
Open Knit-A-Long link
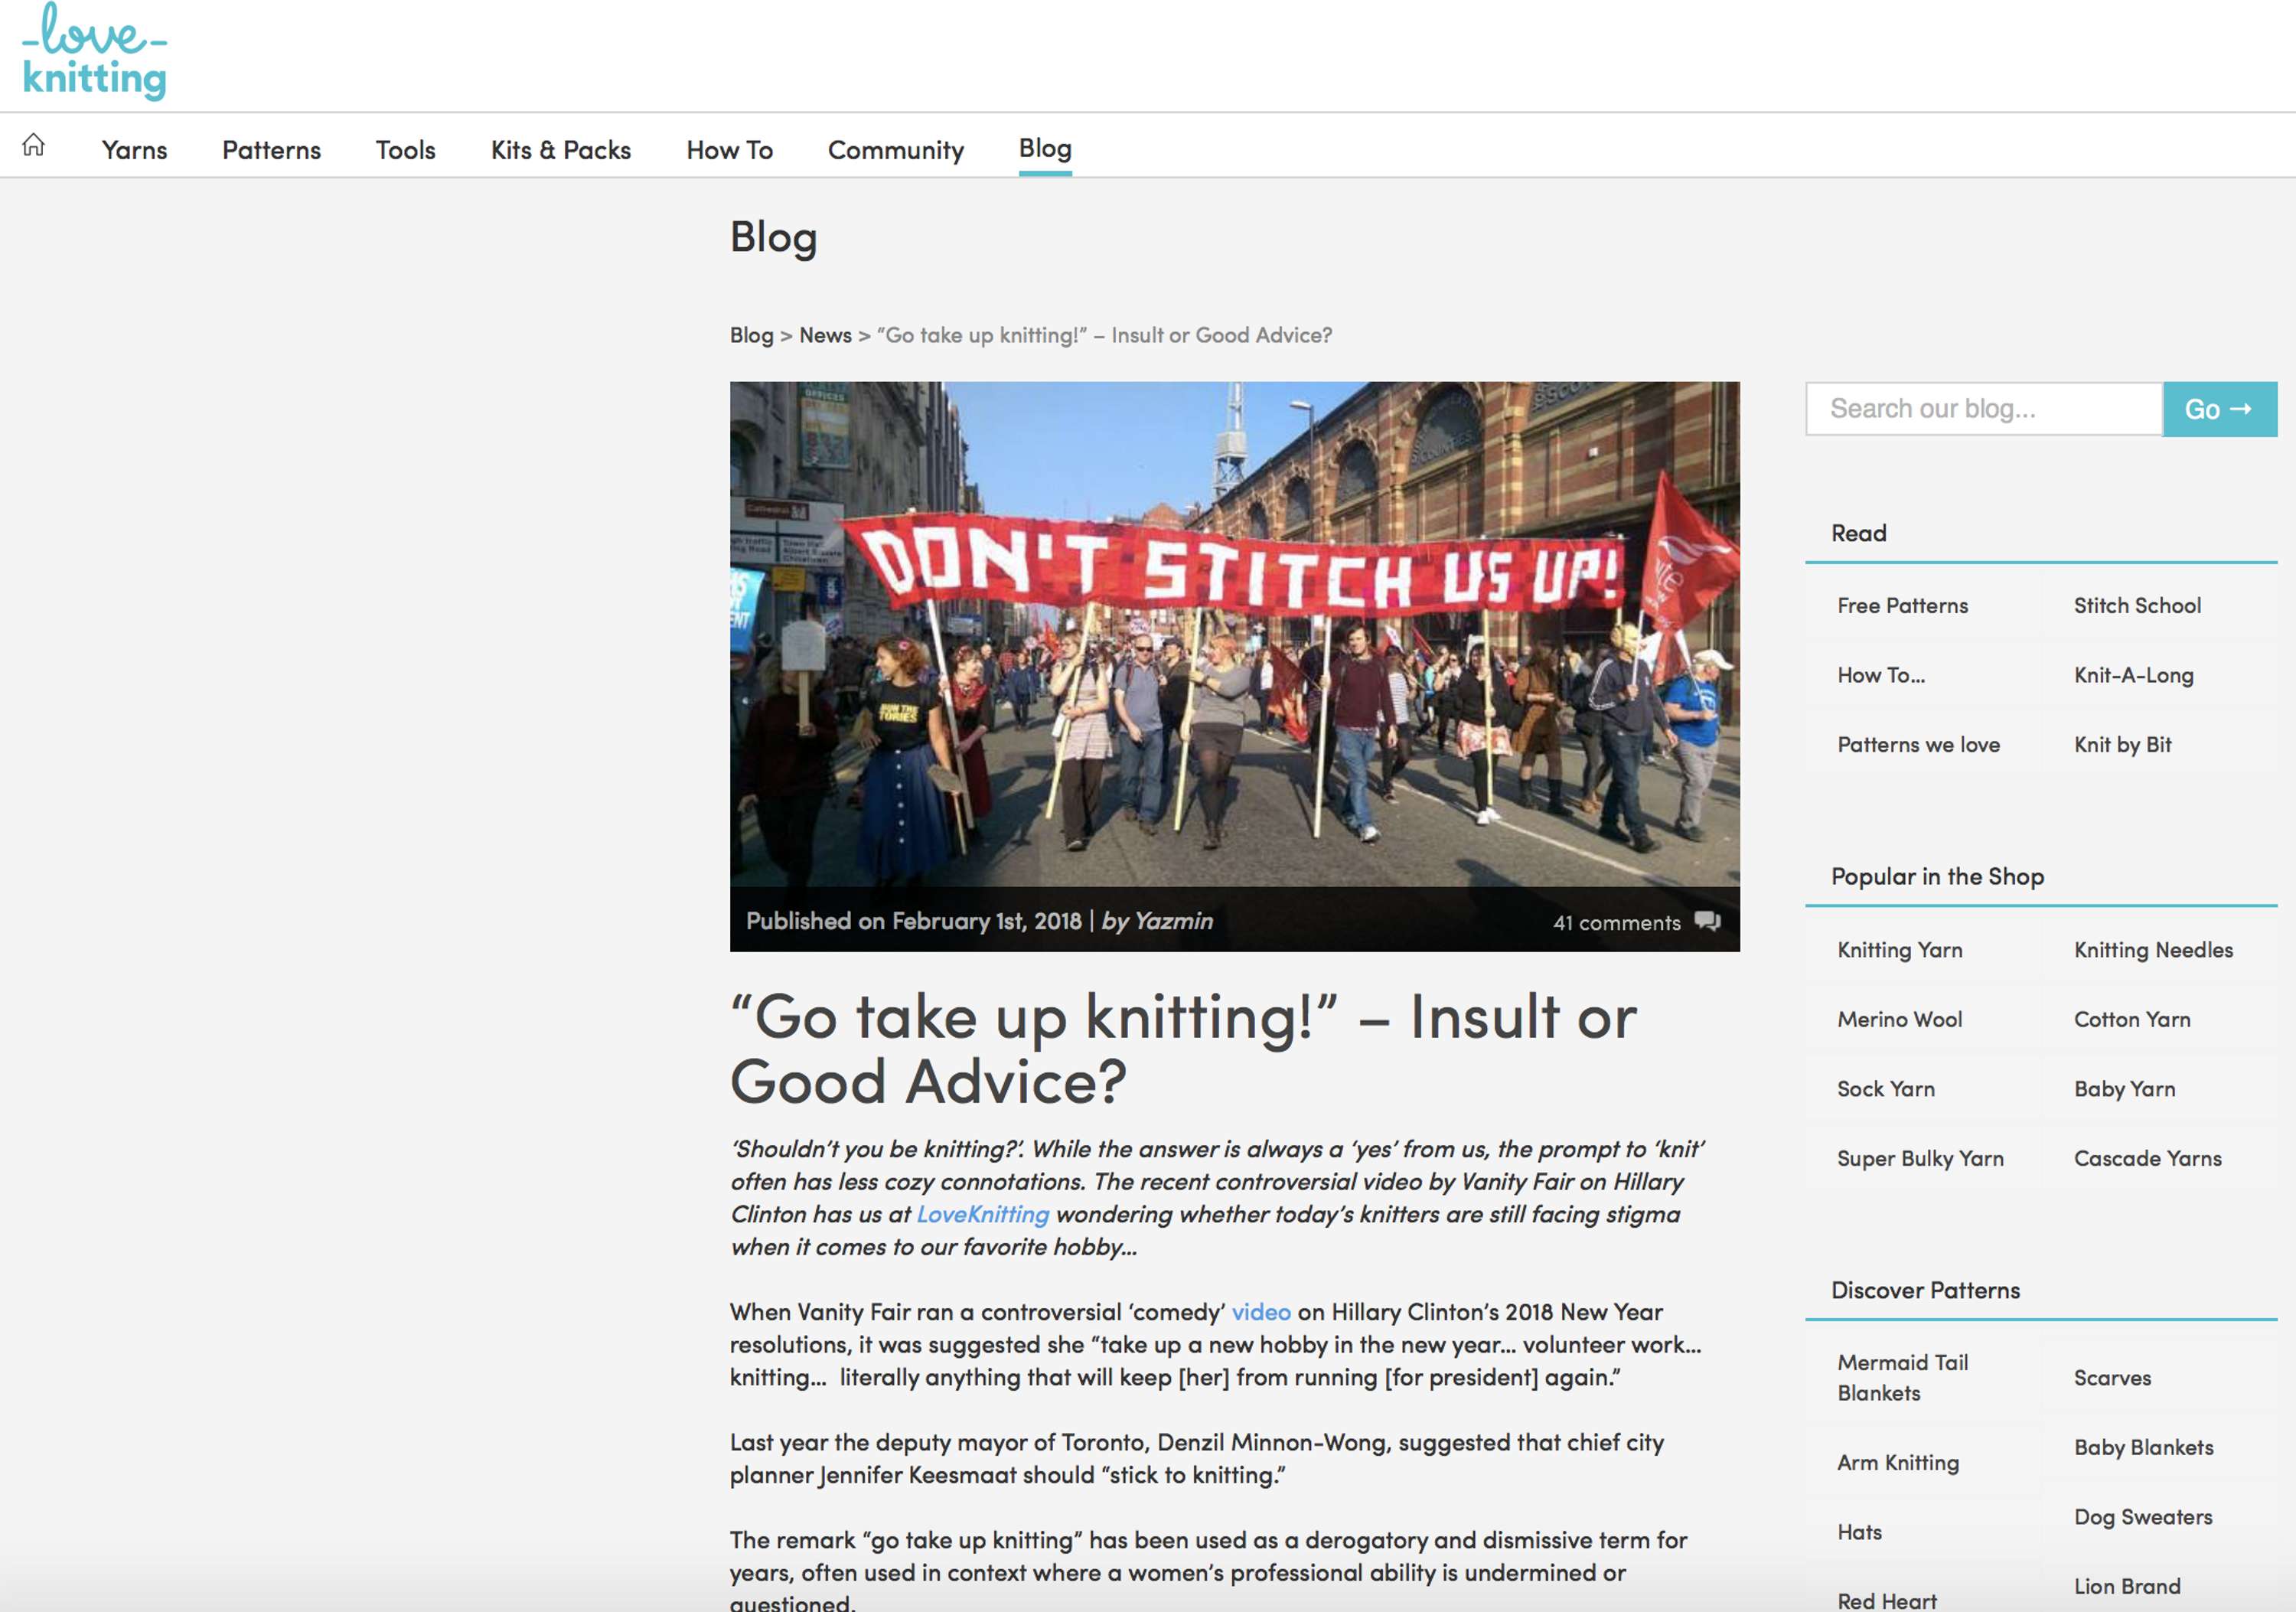coord(2134,675)
